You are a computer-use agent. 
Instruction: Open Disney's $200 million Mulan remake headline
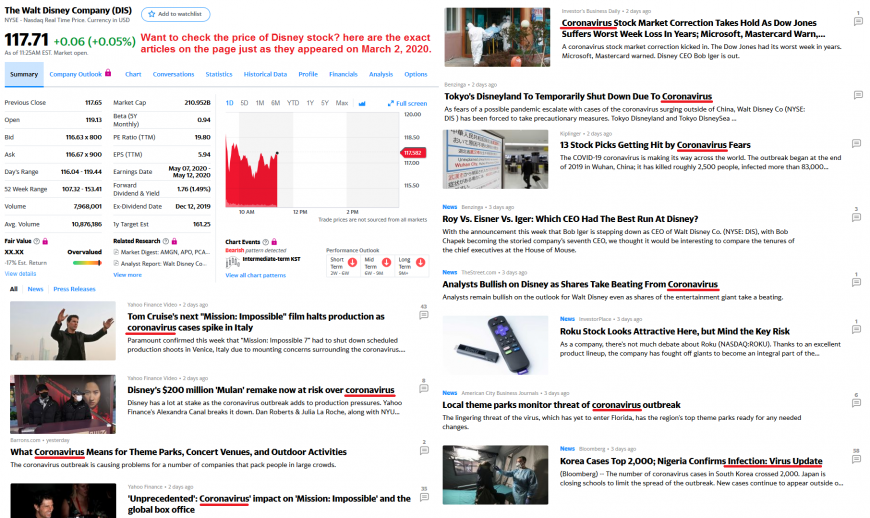[x=261, y=390]
